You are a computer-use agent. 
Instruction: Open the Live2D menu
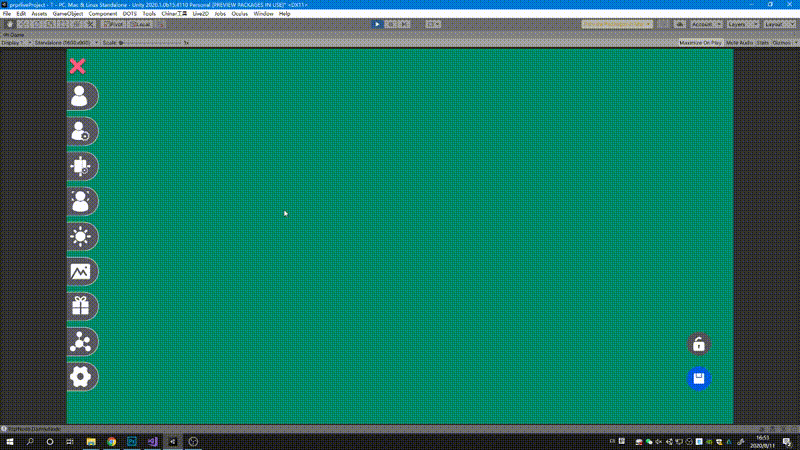201,14
